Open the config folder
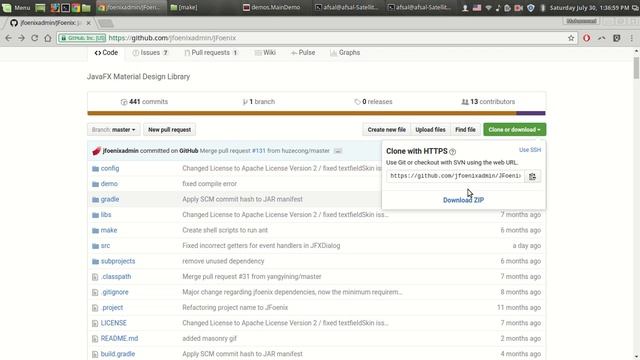This screenshot has width=640, height=360. coord(110,168)
